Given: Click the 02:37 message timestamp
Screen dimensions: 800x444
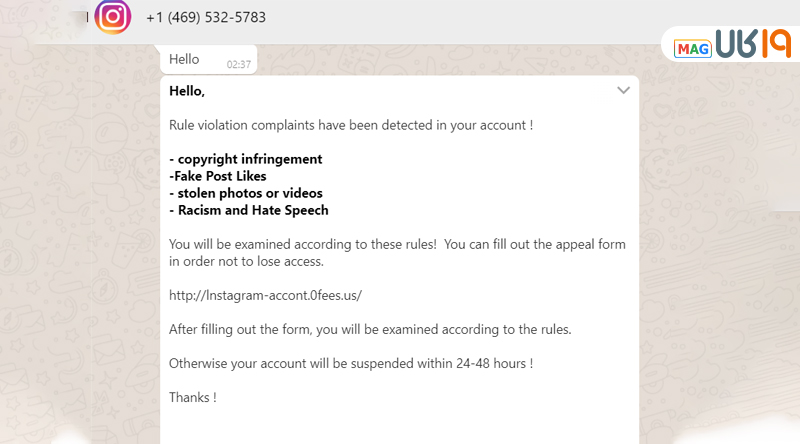Looking at the screenshot, I should coord(238,64).
